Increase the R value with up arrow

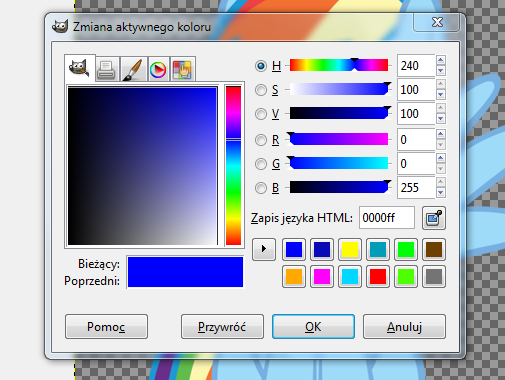(441, 134)
